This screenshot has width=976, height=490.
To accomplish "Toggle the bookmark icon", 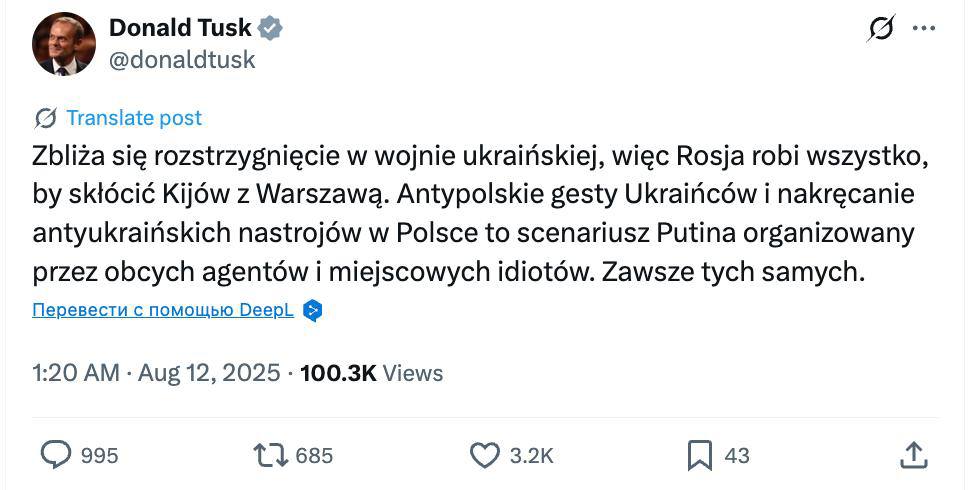I will pos(700,456).
